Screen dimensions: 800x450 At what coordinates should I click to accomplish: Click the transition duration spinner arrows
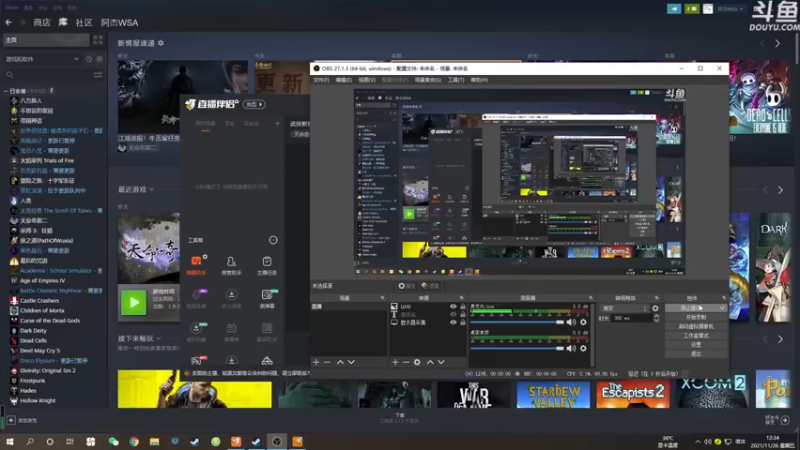pyautogui.click(x=656, y=318)
